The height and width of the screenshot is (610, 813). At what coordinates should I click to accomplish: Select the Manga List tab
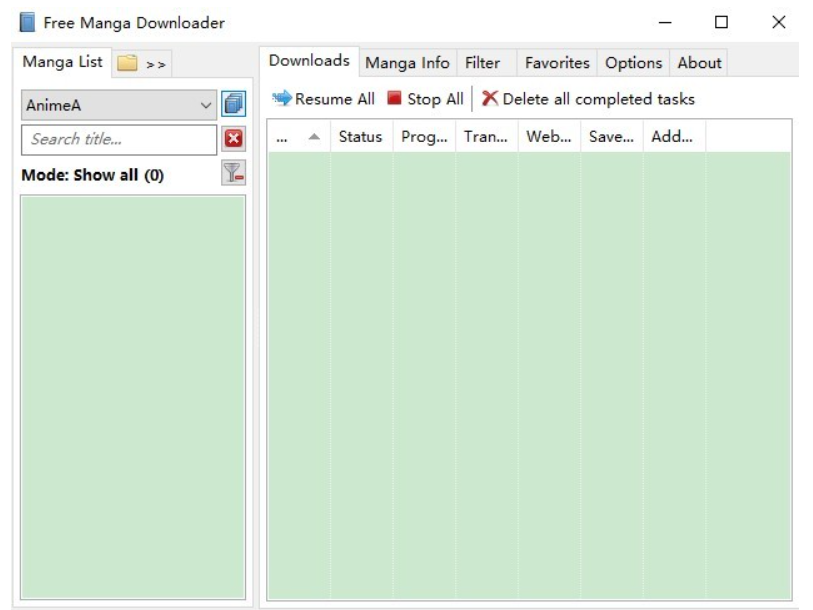[x=62, y=62]
